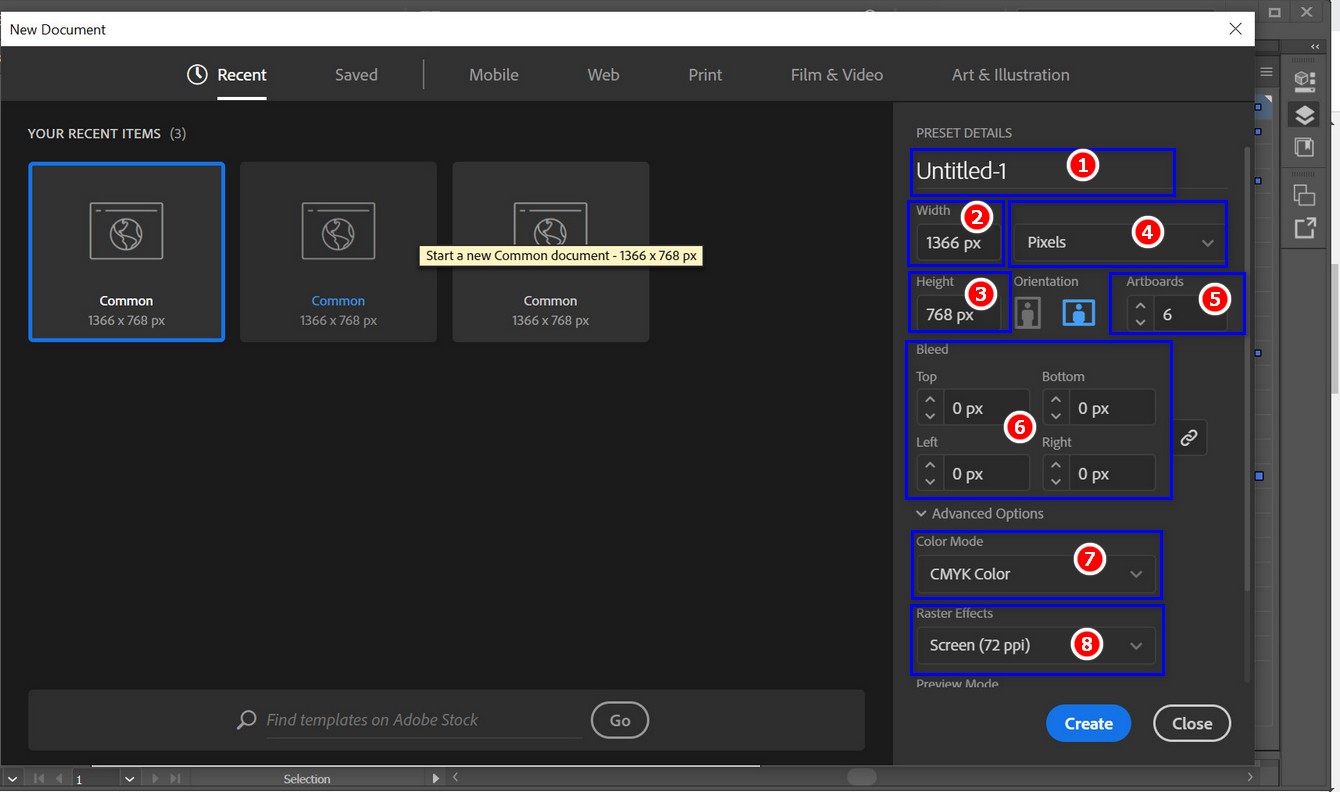Switch to the Mobile tab
The width and height of the screenshot is (1340, 792).
[493, 75]
